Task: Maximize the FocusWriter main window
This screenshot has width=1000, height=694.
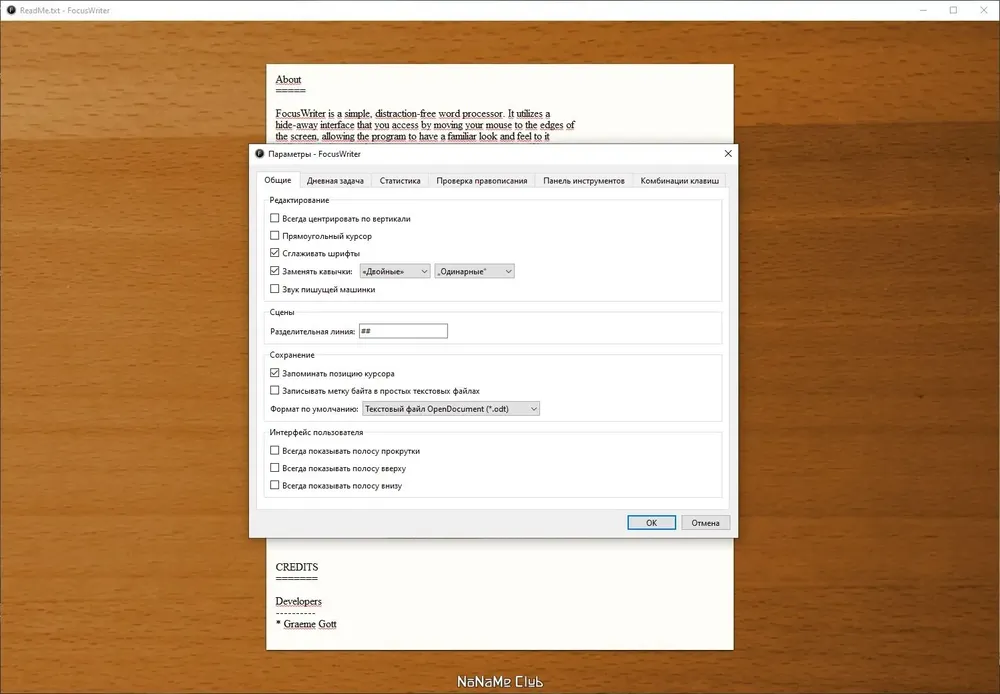Action: (x=953, y=10)
